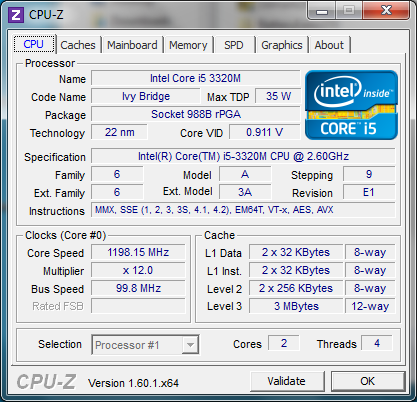The height and width of the screenshot is (402, 417).
Task: Click the Instructions field listing MMX, SSE
Action: pyautogui.click(x=243, y=210)
